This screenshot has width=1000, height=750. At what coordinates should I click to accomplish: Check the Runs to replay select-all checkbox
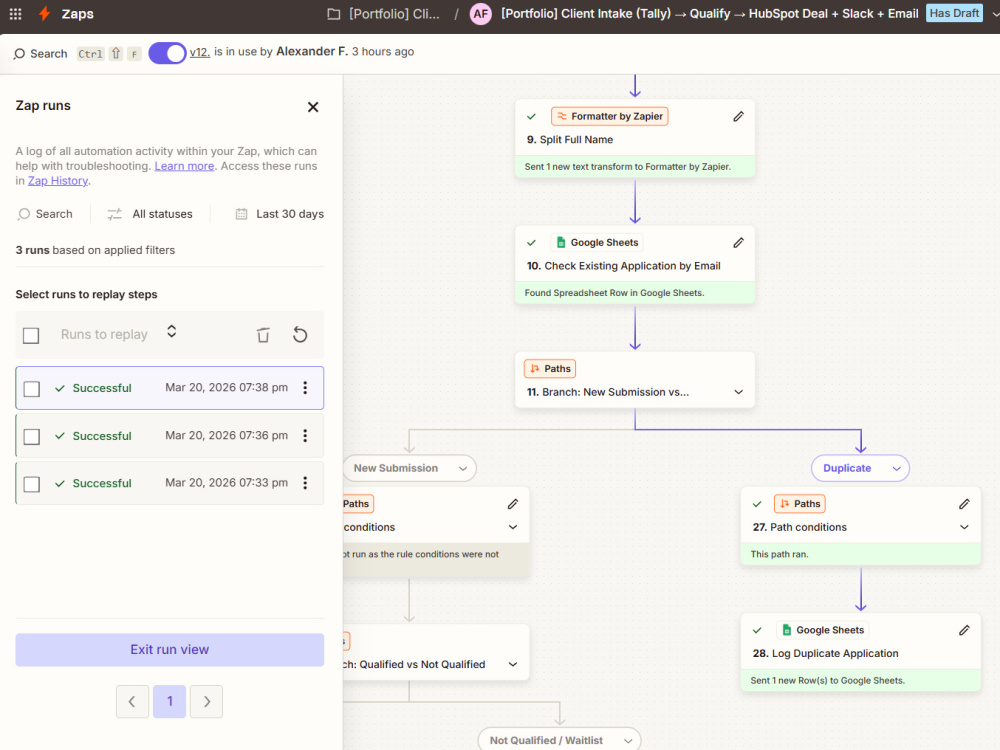31,335
